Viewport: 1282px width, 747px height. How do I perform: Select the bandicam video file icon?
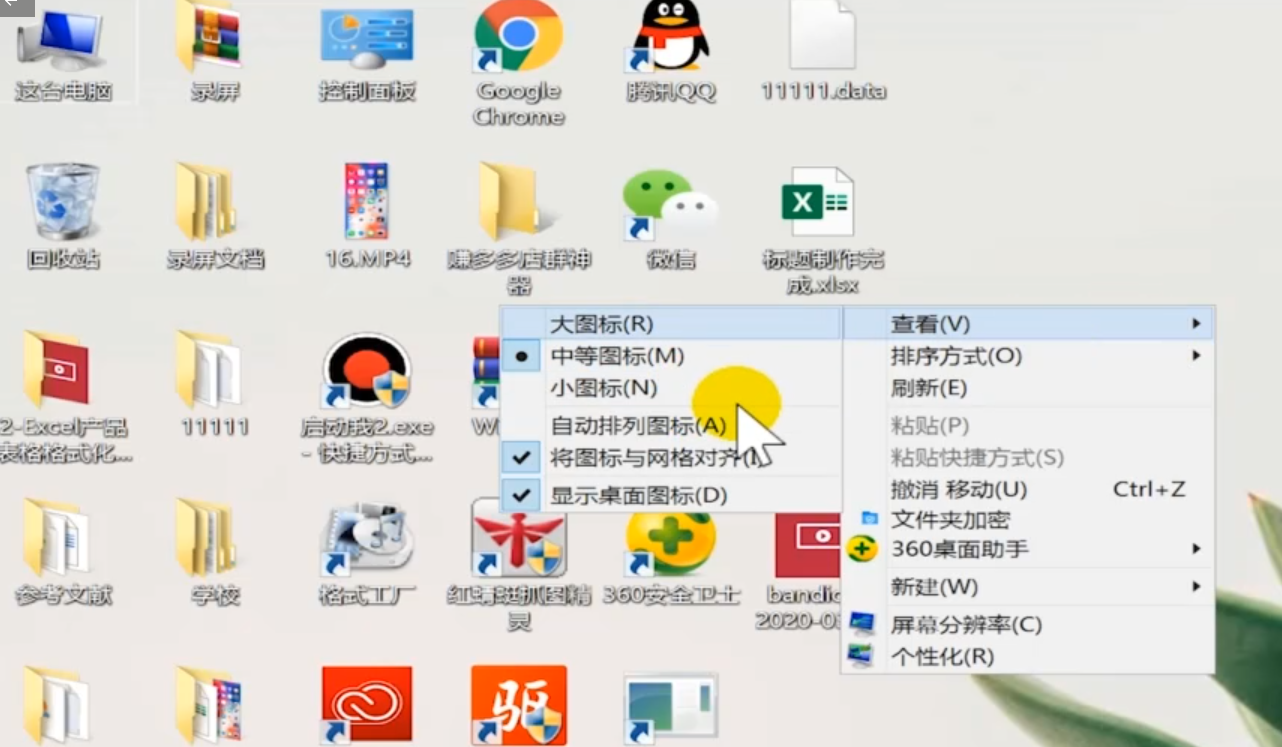(806, 545)
